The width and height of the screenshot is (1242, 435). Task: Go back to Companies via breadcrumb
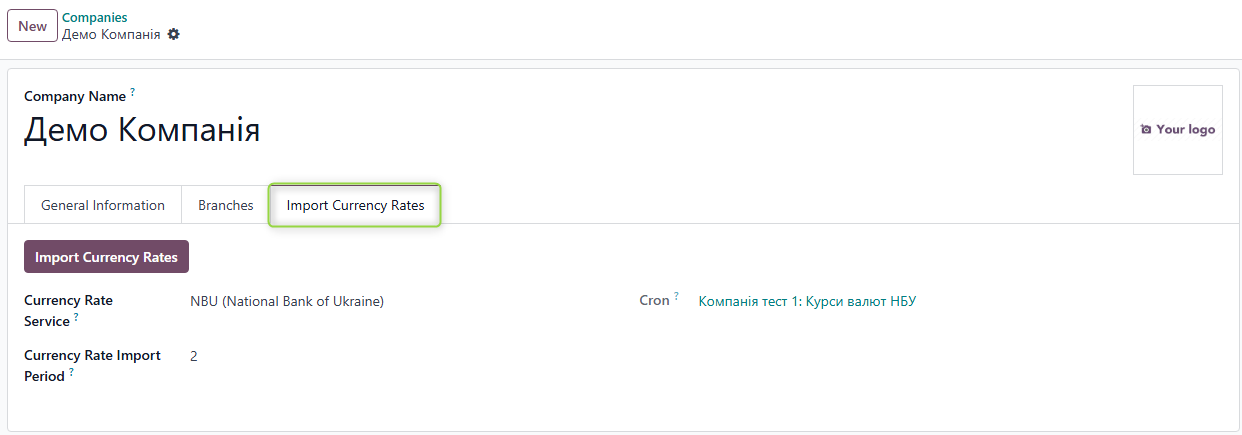94,18
